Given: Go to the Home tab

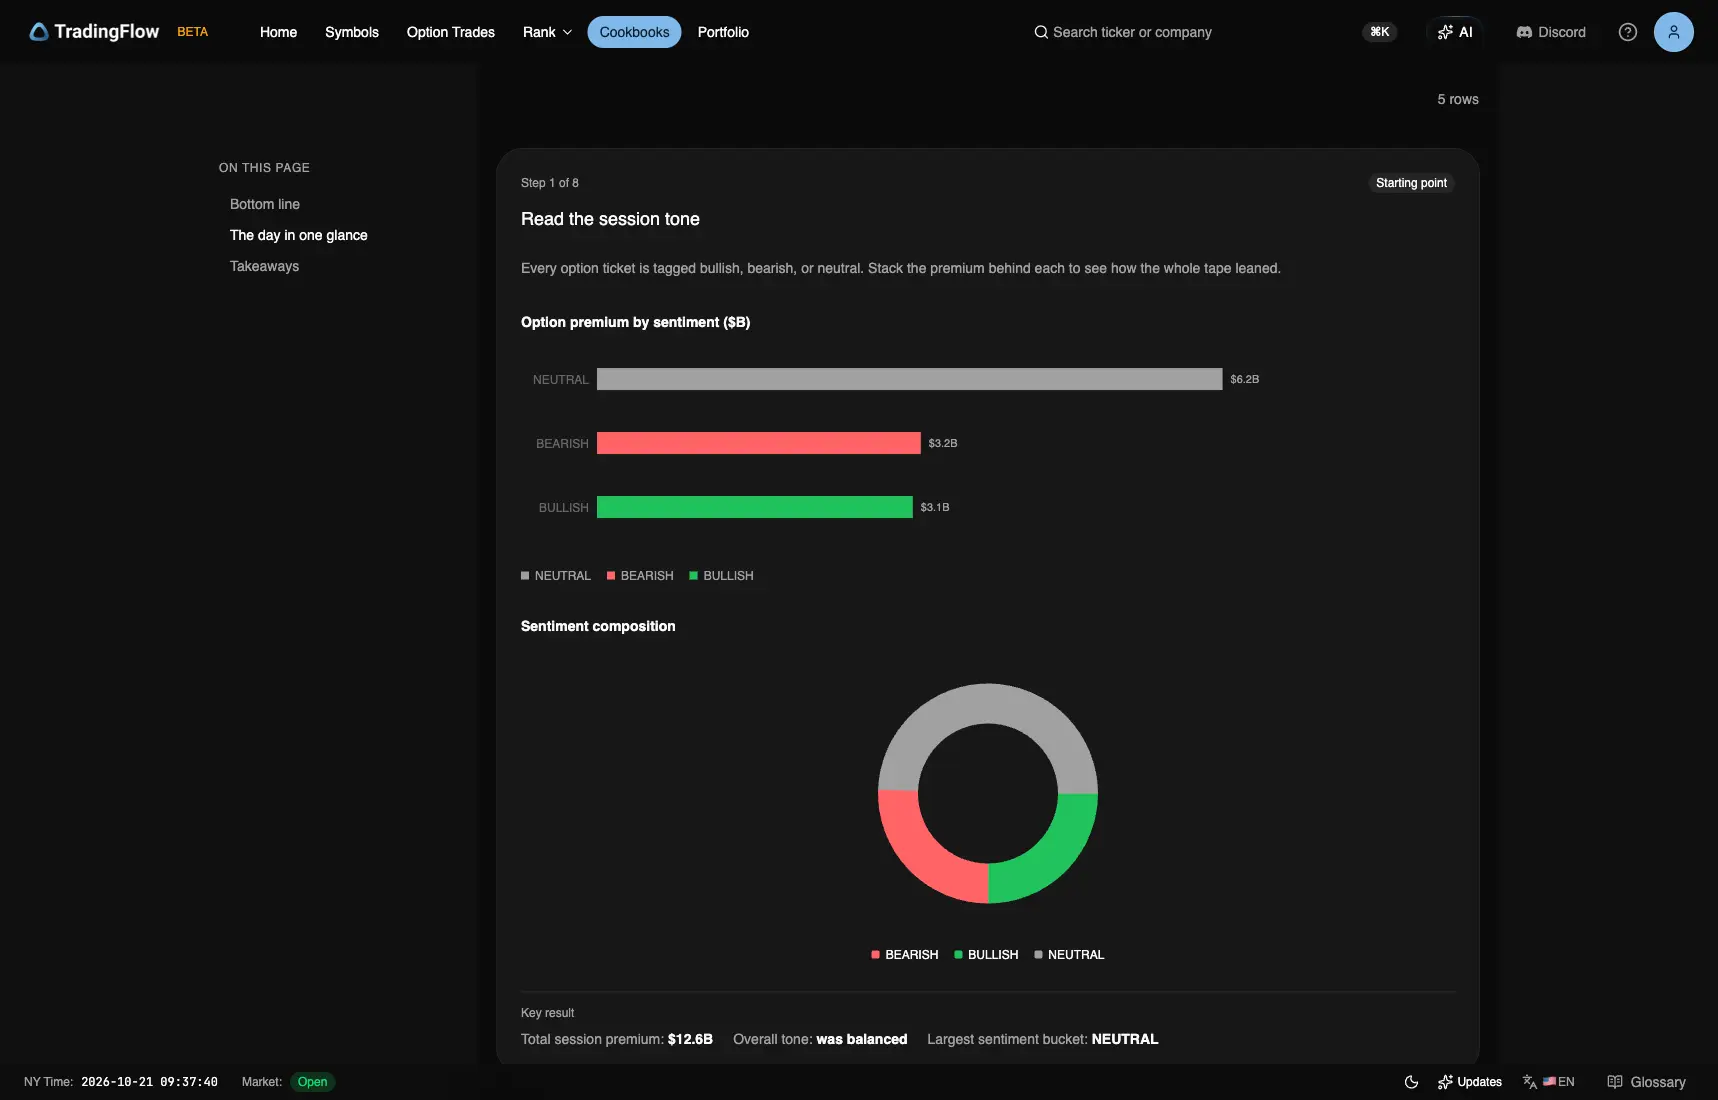Looking at the screenshot, I should click(278, 32).
